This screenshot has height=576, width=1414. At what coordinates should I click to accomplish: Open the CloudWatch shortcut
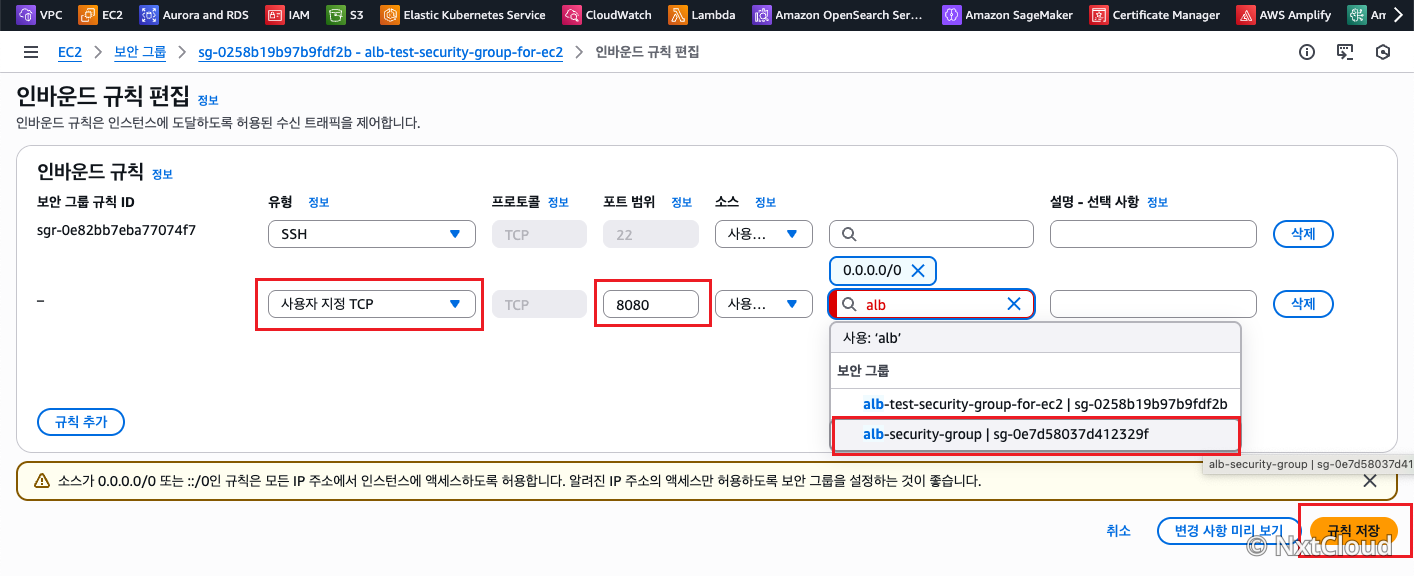pos(607,15)
